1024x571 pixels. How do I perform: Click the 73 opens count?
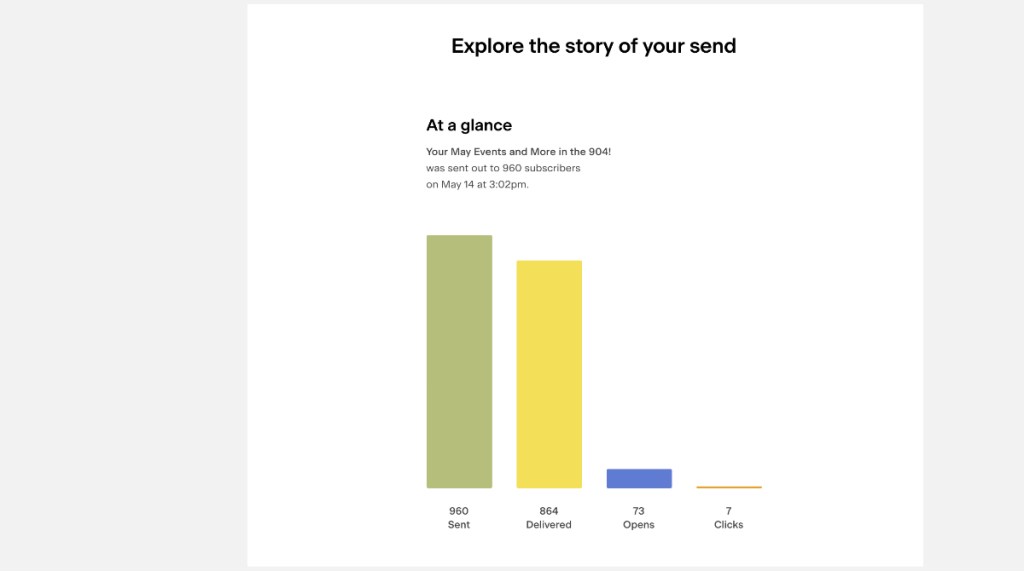click(x=639, y=511)
